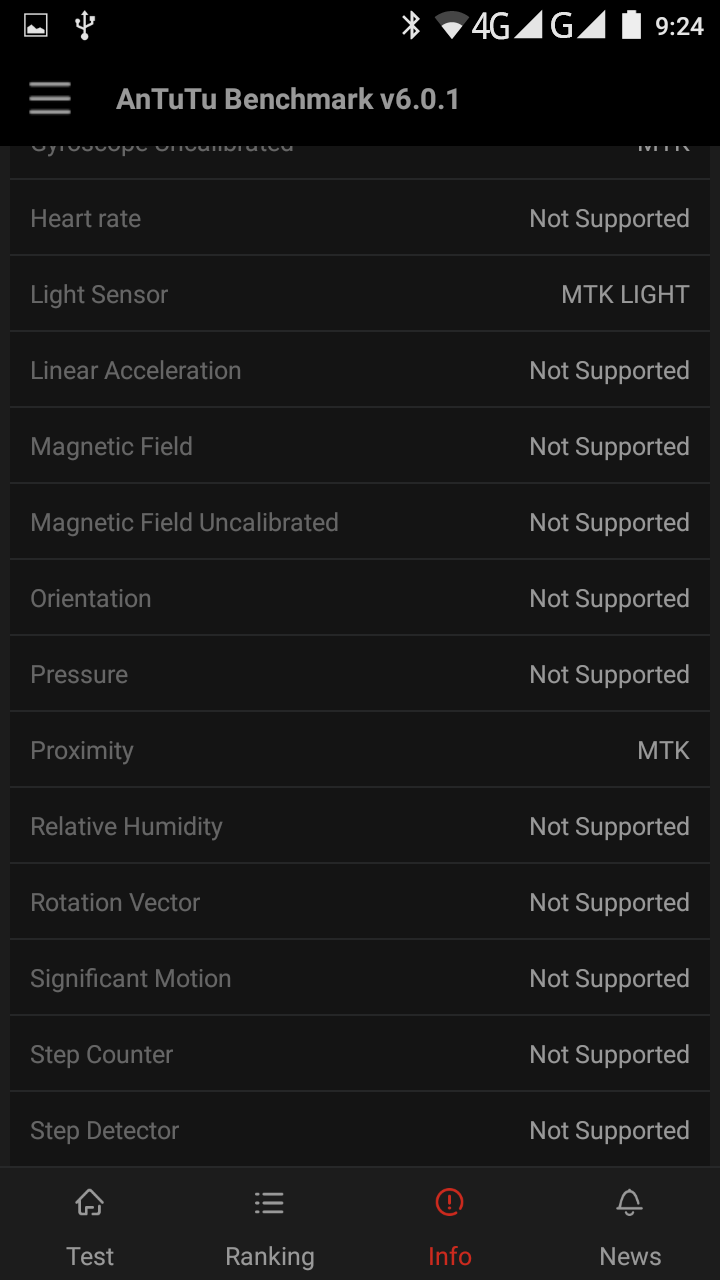Switch to the News tab label

tap(630, 1256)
